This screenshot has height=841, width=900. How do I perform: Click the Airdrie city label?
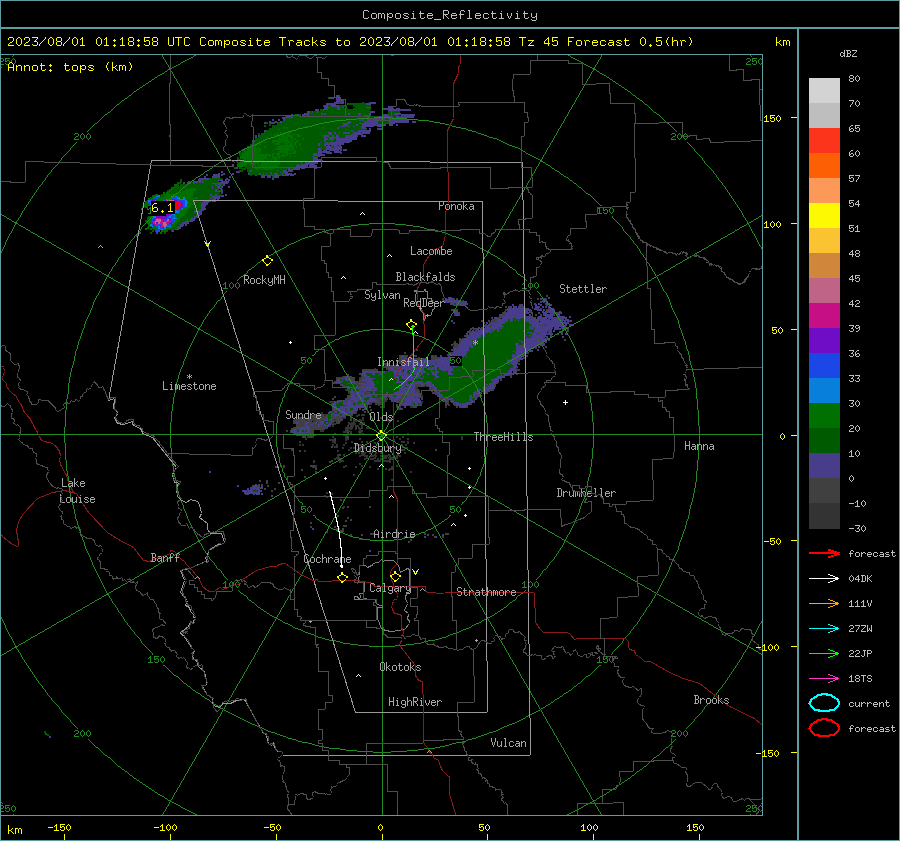(394, 534)
